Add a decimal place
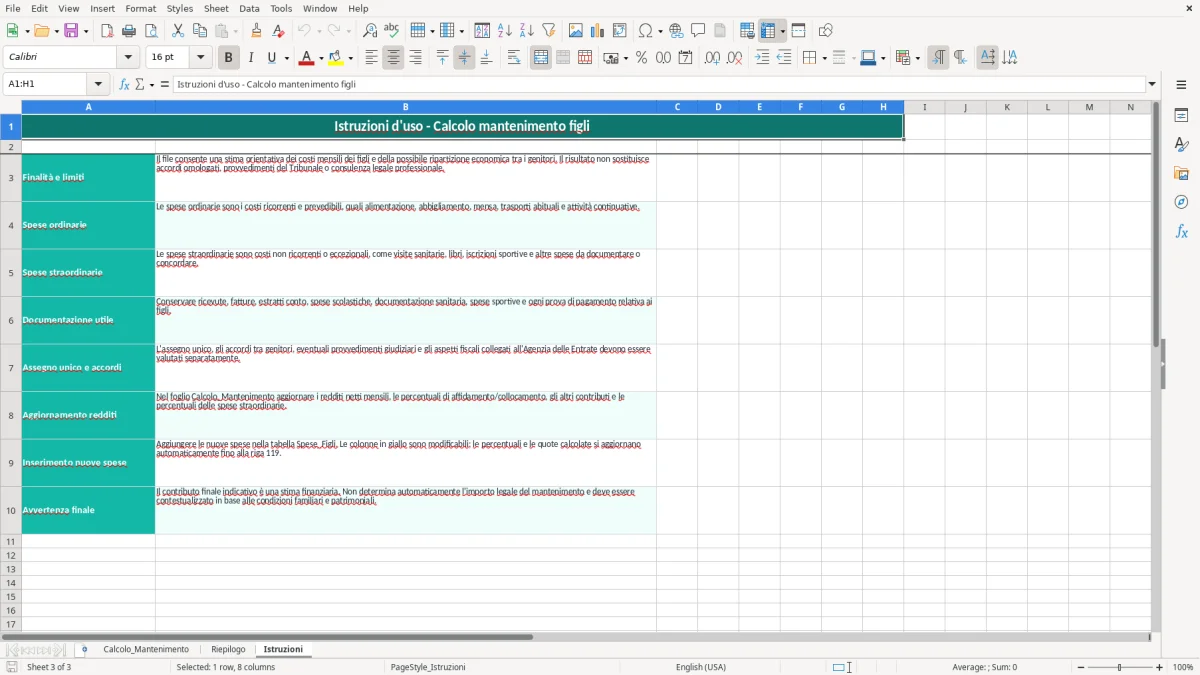 click(x=712, y=58)
